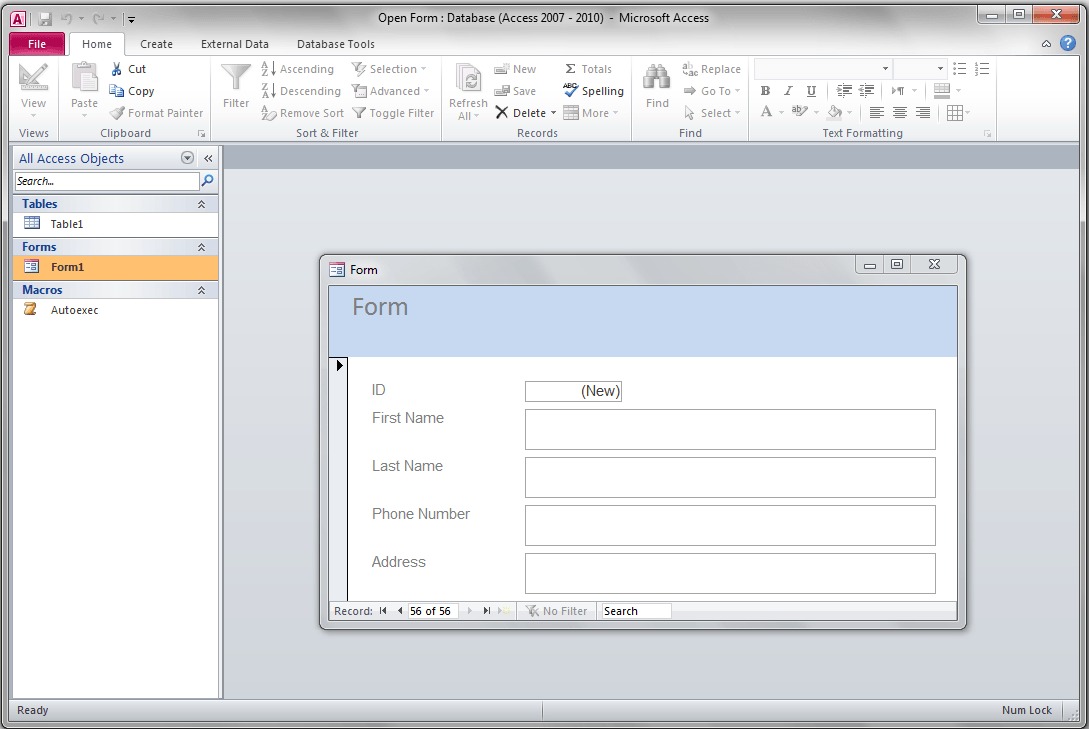Toggle the Totals row

pyautogui.click(x=588, y=69)
